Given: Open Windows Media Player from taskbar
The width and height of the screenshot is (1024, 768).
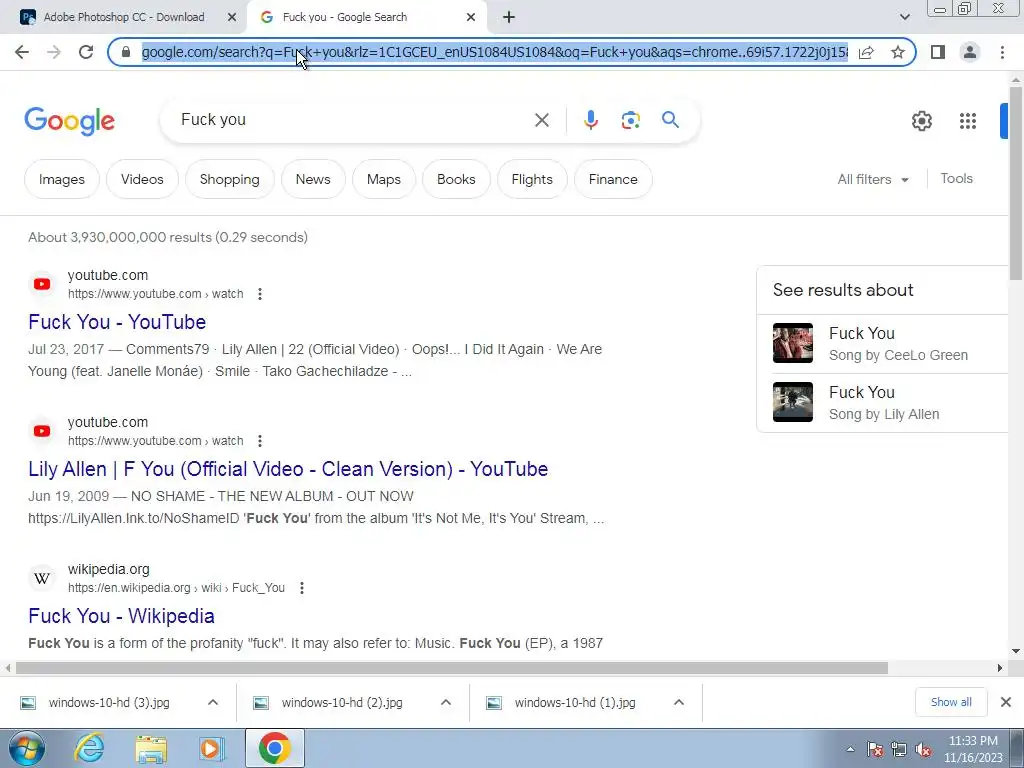Looking at the screenshot, I should pos(211,748).
